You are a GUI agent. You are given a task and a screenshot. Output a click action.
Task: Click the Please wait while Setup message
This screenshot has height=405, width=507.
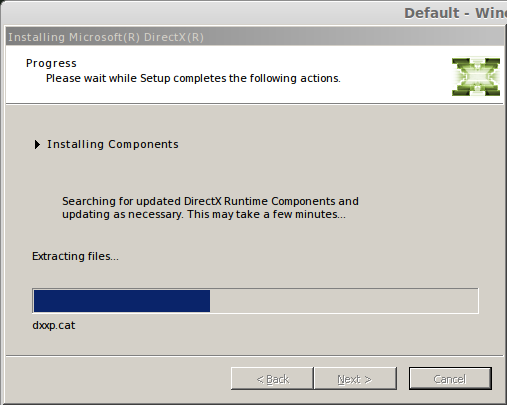(x=193, y=78)
